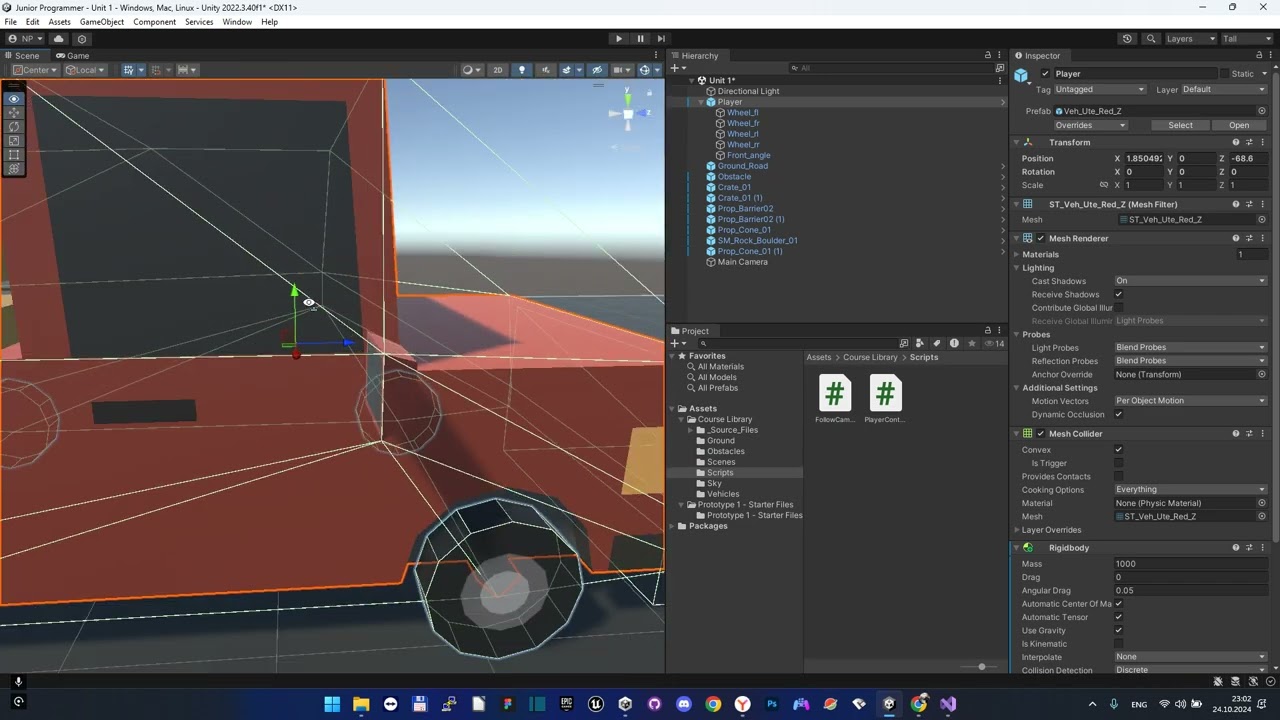Toggle Convex checkbox in Mesh Collider
The height and width of the screenshot is (720, 1280).
[x=1118, y=450]
